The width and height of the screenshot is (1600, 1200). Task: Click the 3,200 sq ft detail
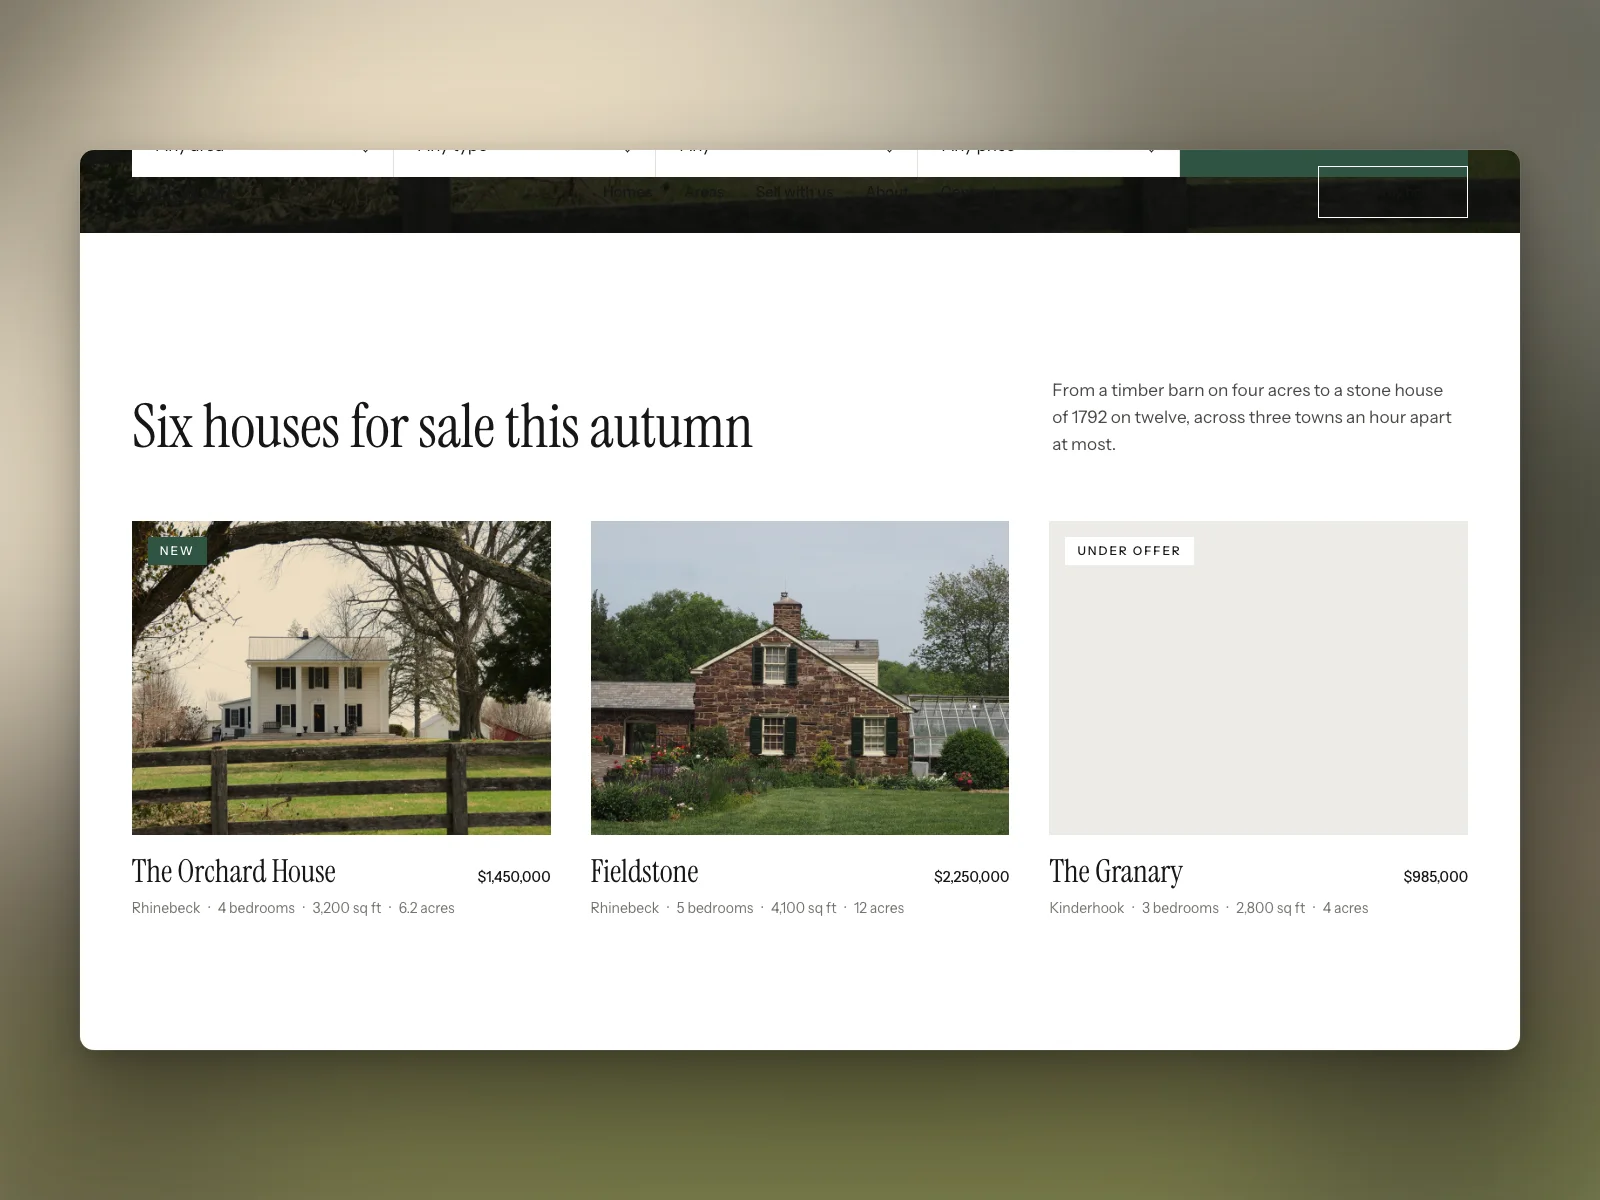346,908
